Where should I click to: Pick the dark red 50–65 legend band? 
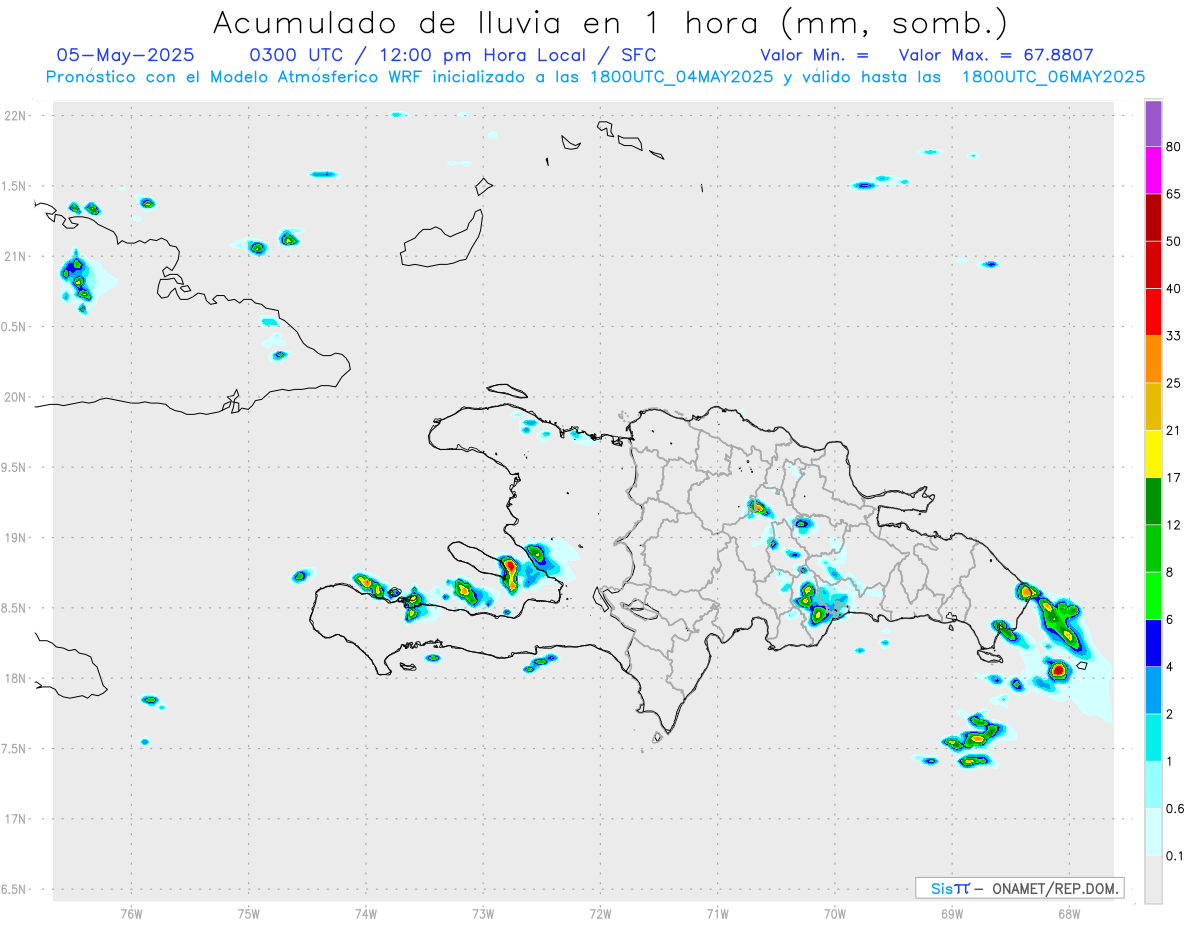[x=1153, y=218]
